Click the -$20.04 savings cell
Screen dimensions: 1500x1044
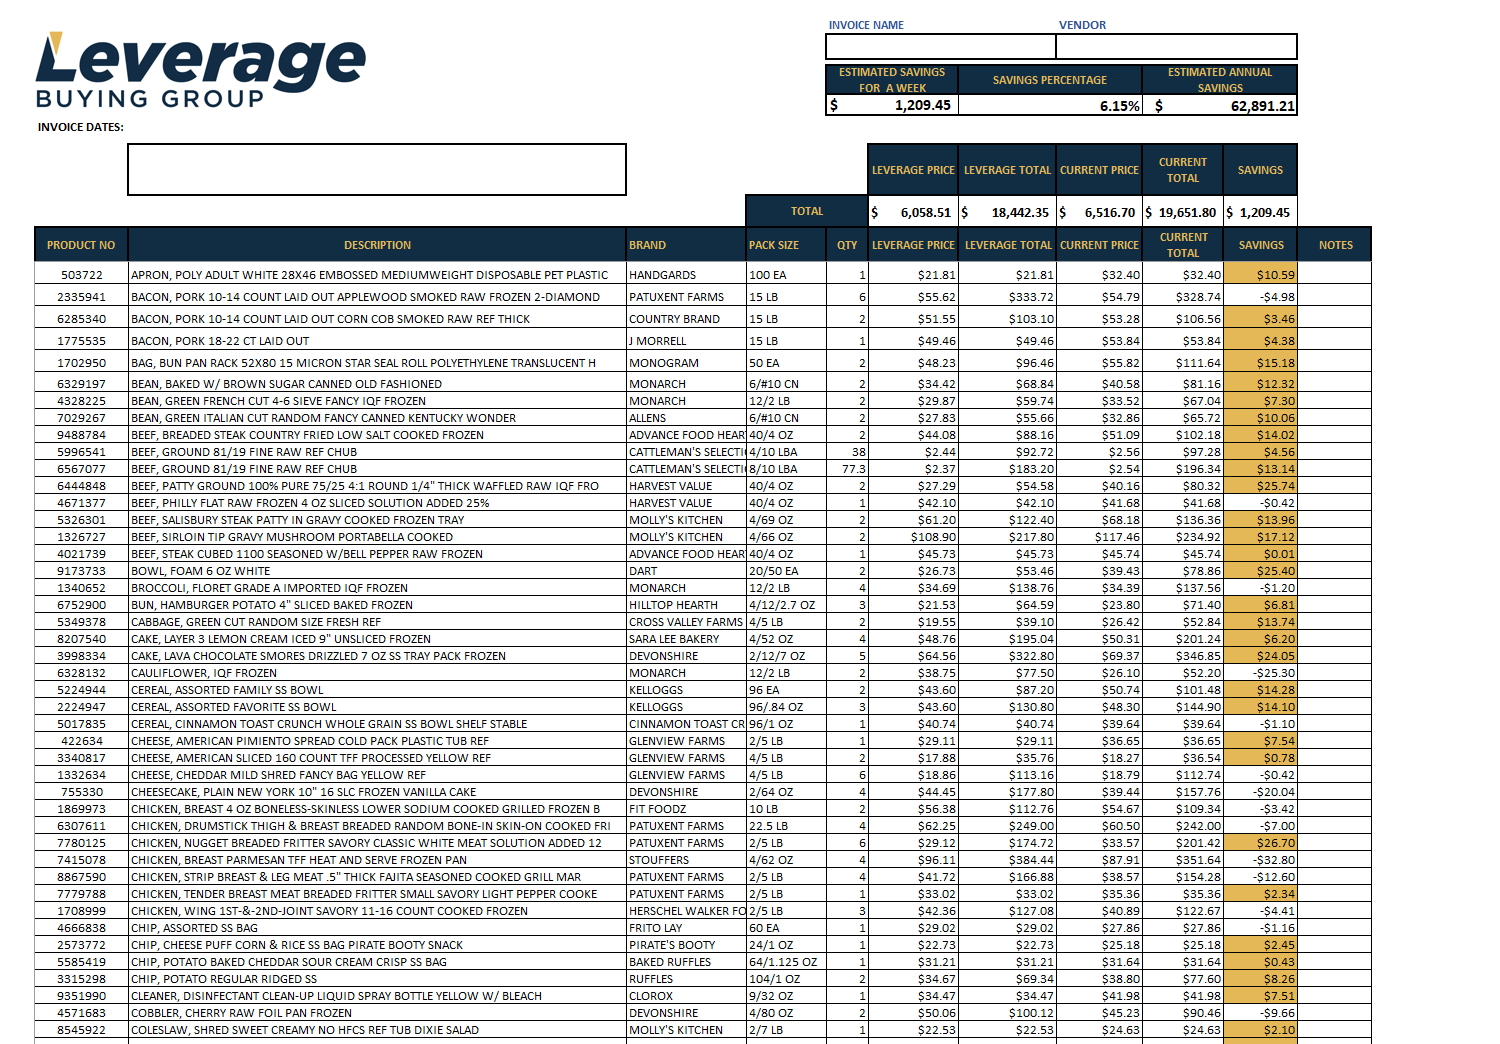point(1261,792)
